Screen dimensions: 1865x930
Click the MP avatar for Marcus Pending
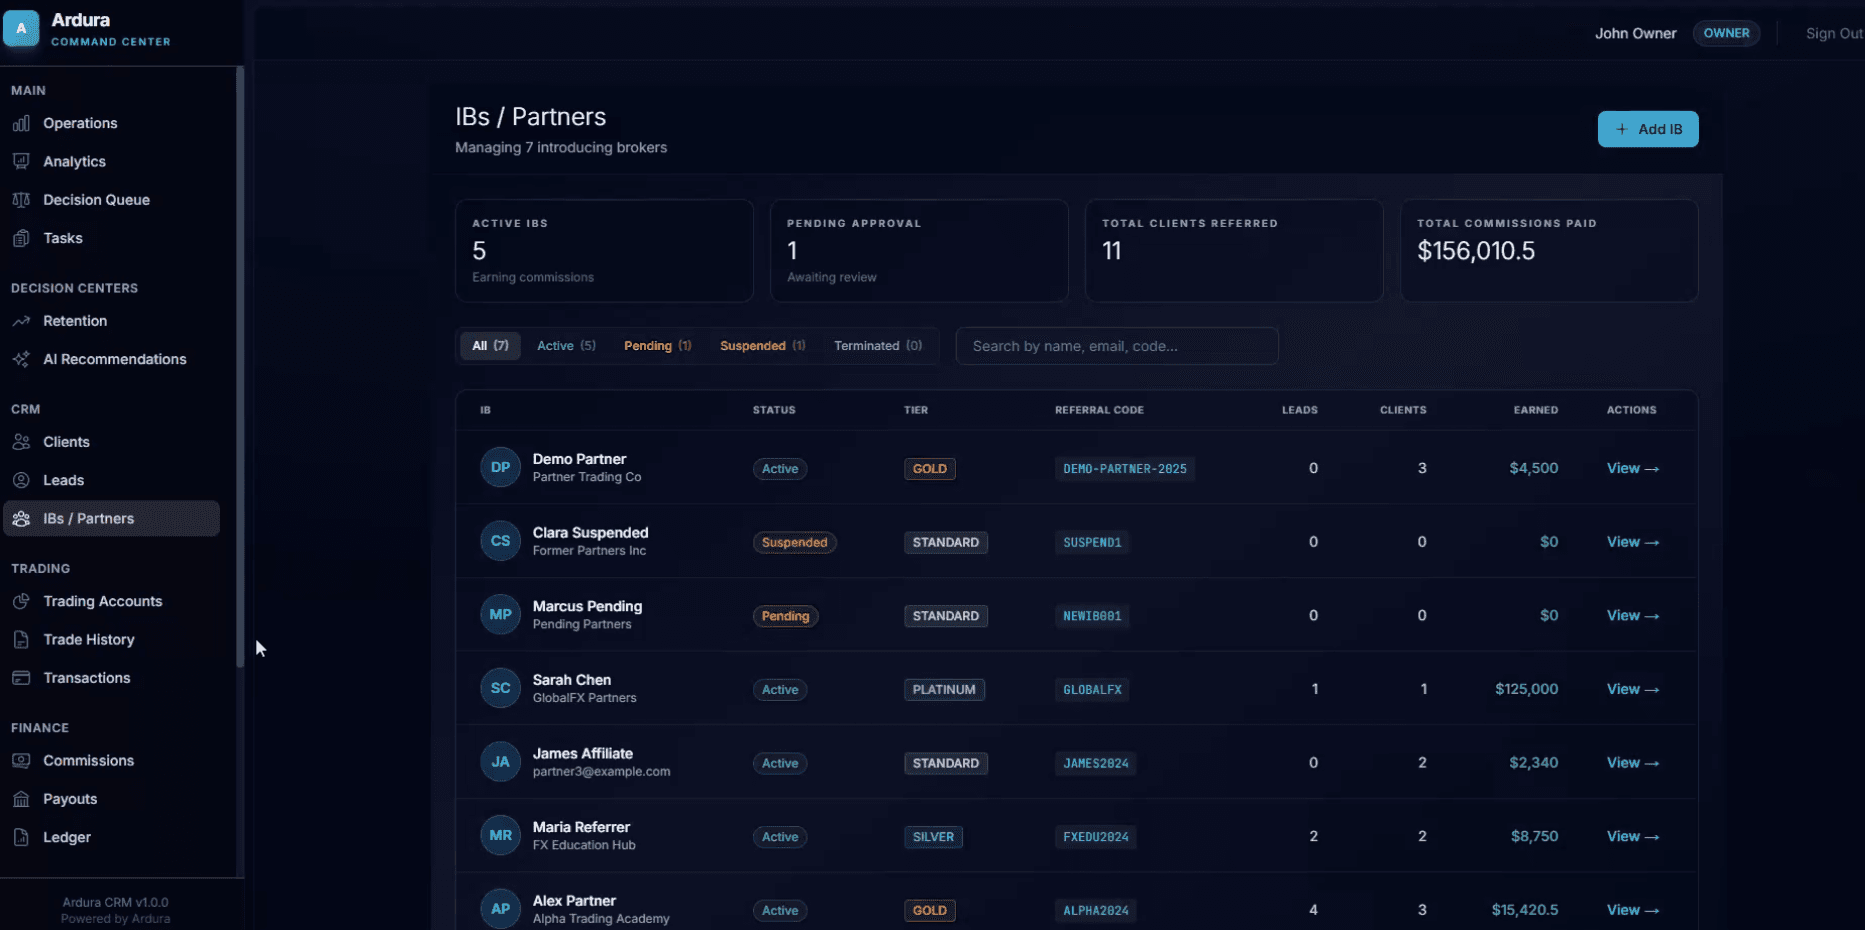pos(500,614)
